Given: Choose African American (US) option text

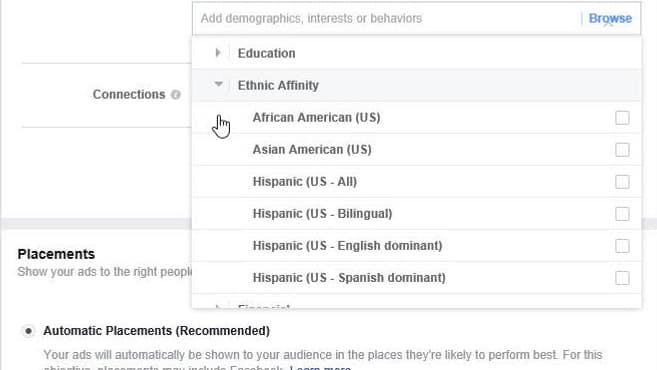Looking at the screenshot, I should click(x=316, y=117).
